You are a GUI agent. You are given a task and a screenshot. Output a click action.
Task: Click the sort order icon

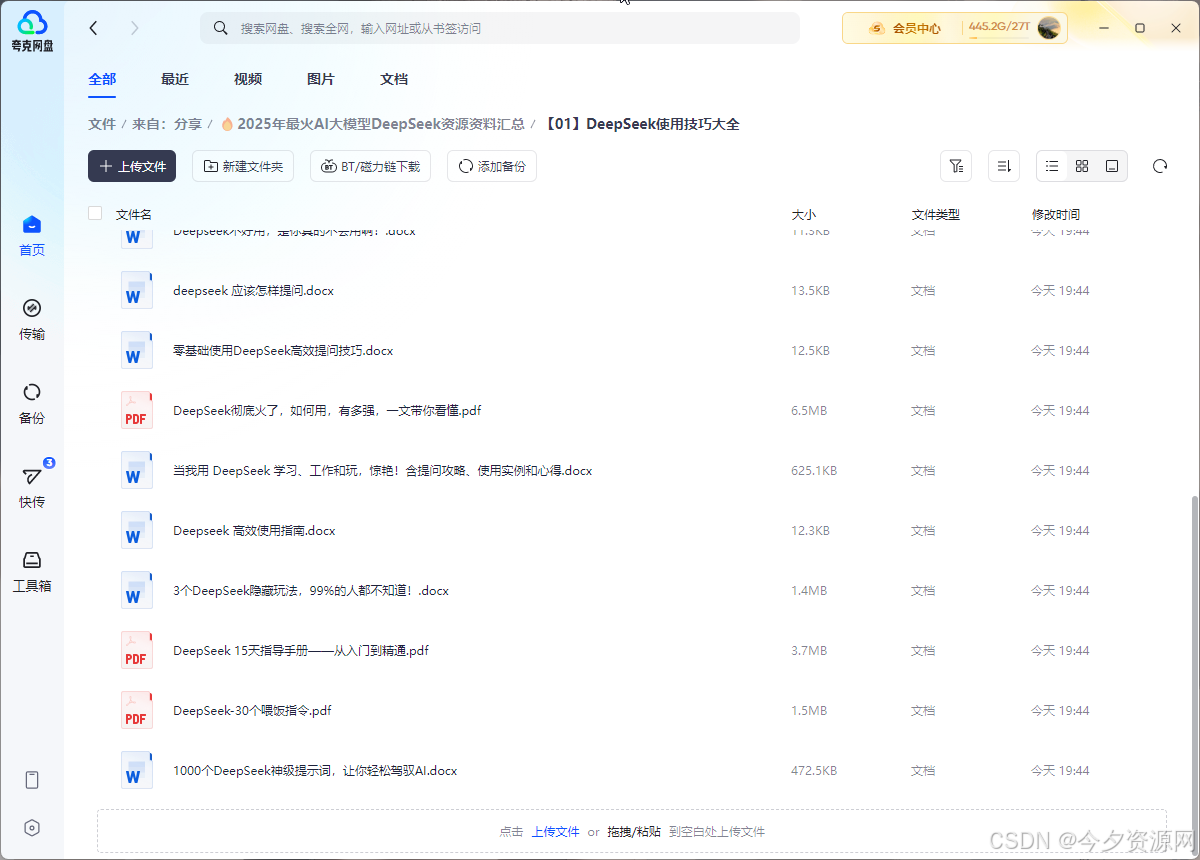[1004, 166]
